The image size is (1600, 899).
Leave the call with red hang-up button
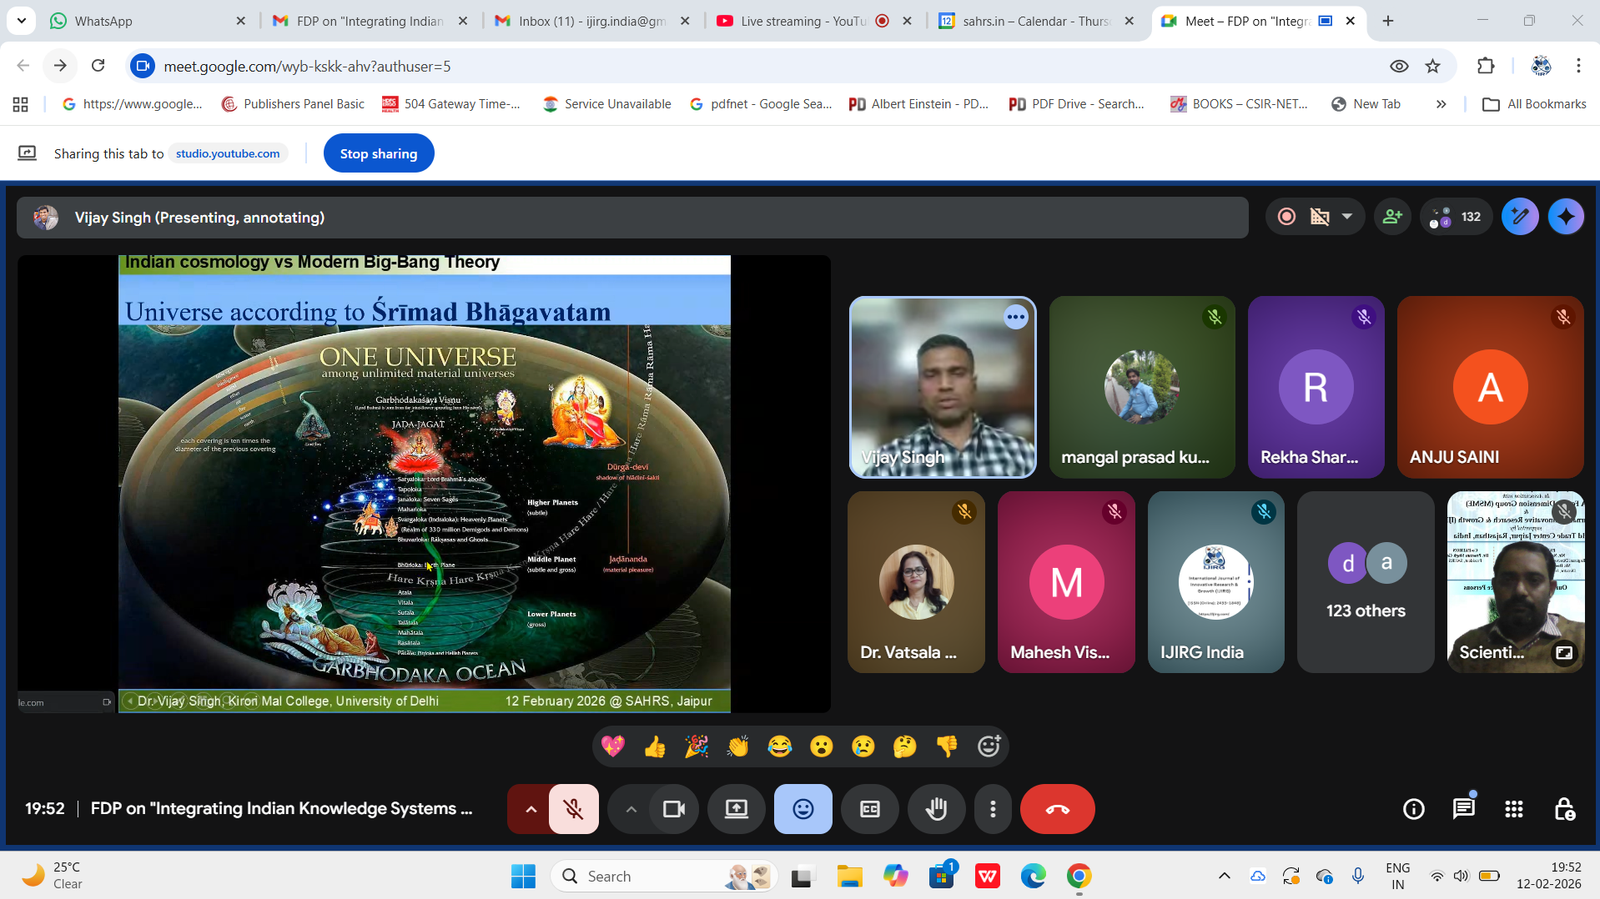tap(1057, 809)
